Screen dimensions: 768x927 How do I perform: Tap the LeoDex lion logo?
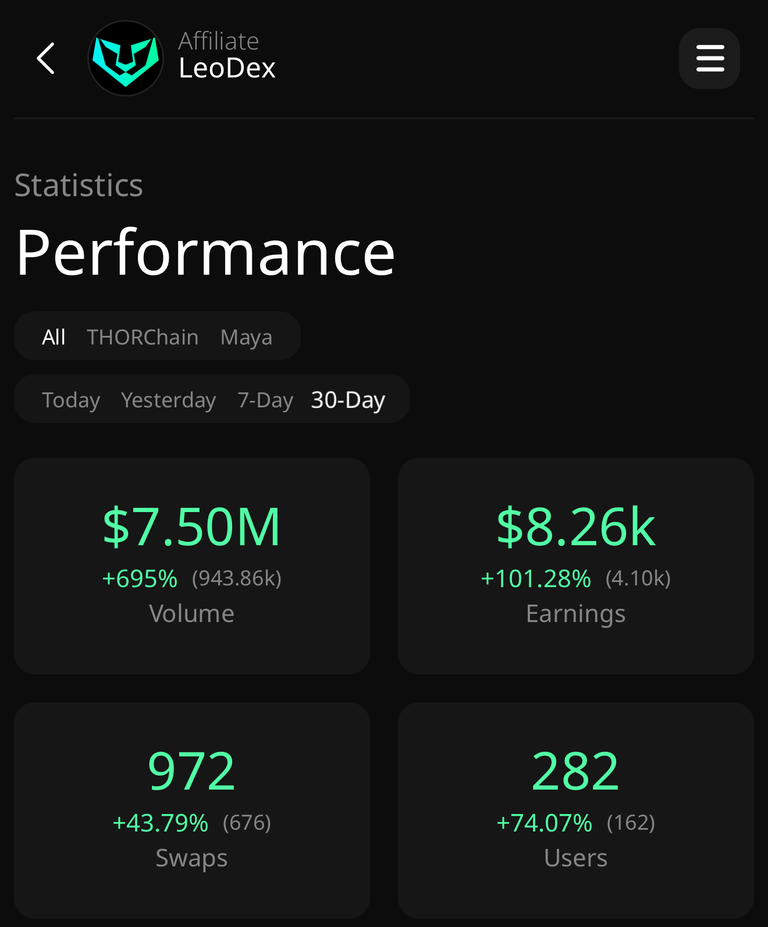[x=125, y=59]
